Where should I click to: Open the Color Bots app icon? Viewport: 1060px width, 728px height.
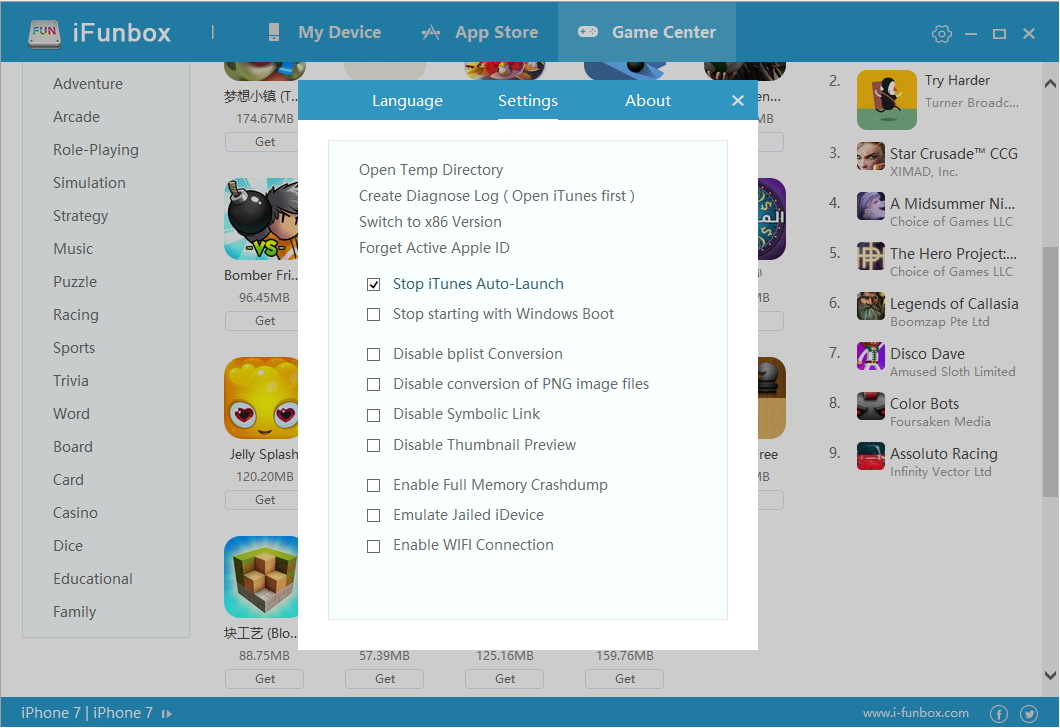[x=871, y=407]
